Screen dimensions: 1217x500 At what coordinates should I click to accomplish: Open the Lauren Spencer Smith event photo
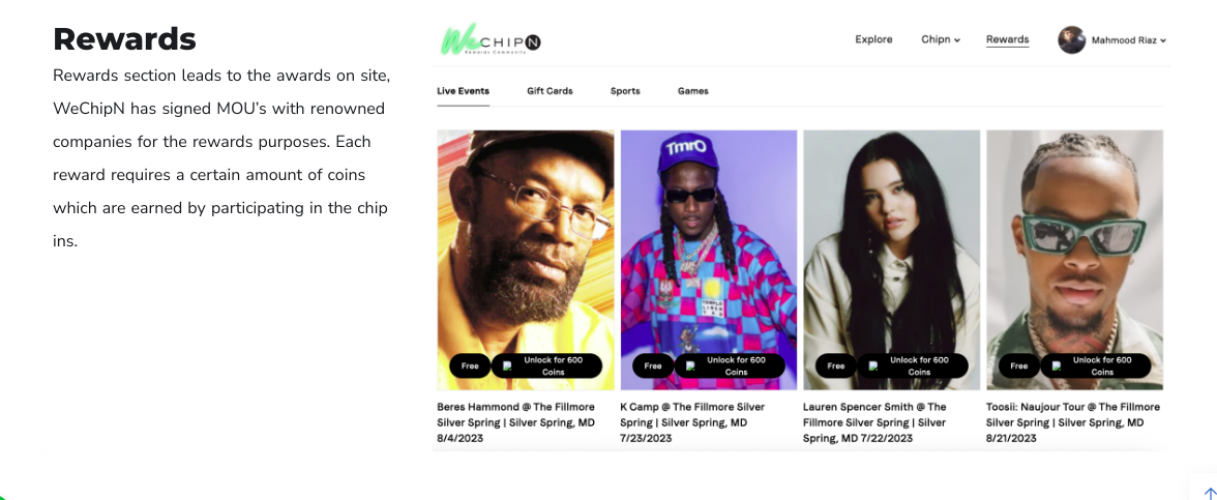tap(892, 260)
